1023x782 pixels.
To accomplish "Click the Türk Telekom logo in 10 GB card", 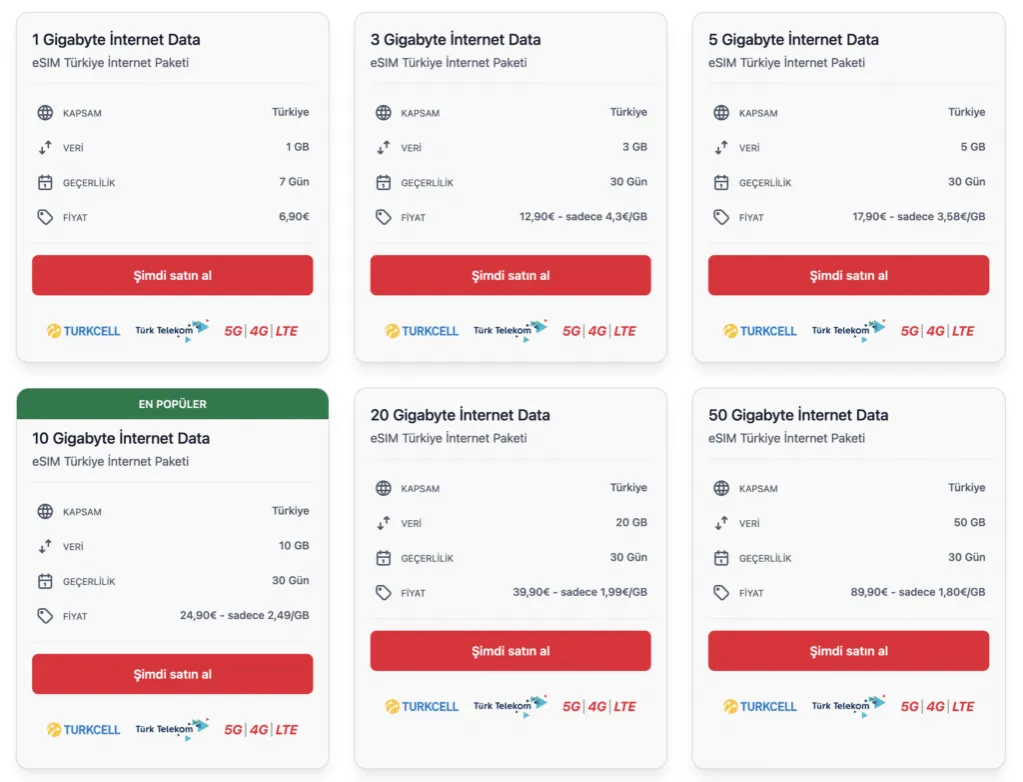I will click(172, 729).
